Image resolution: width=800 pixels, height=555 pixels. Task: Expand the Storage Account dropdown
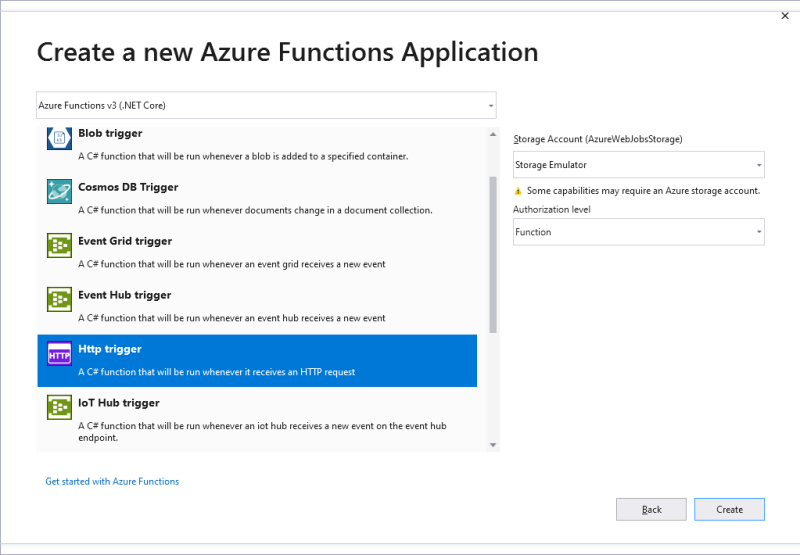pos(638,165)
